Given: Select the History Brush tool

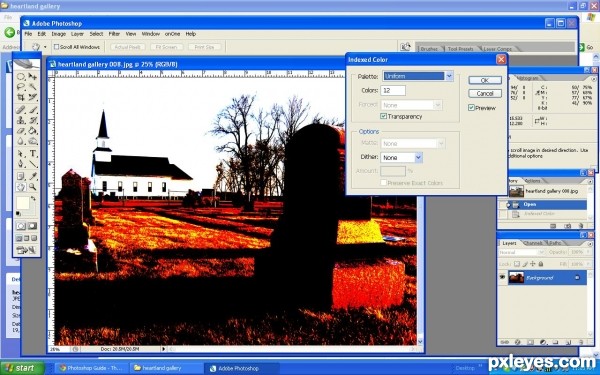Looking at the screenshot, I should (x=33, y=121).
